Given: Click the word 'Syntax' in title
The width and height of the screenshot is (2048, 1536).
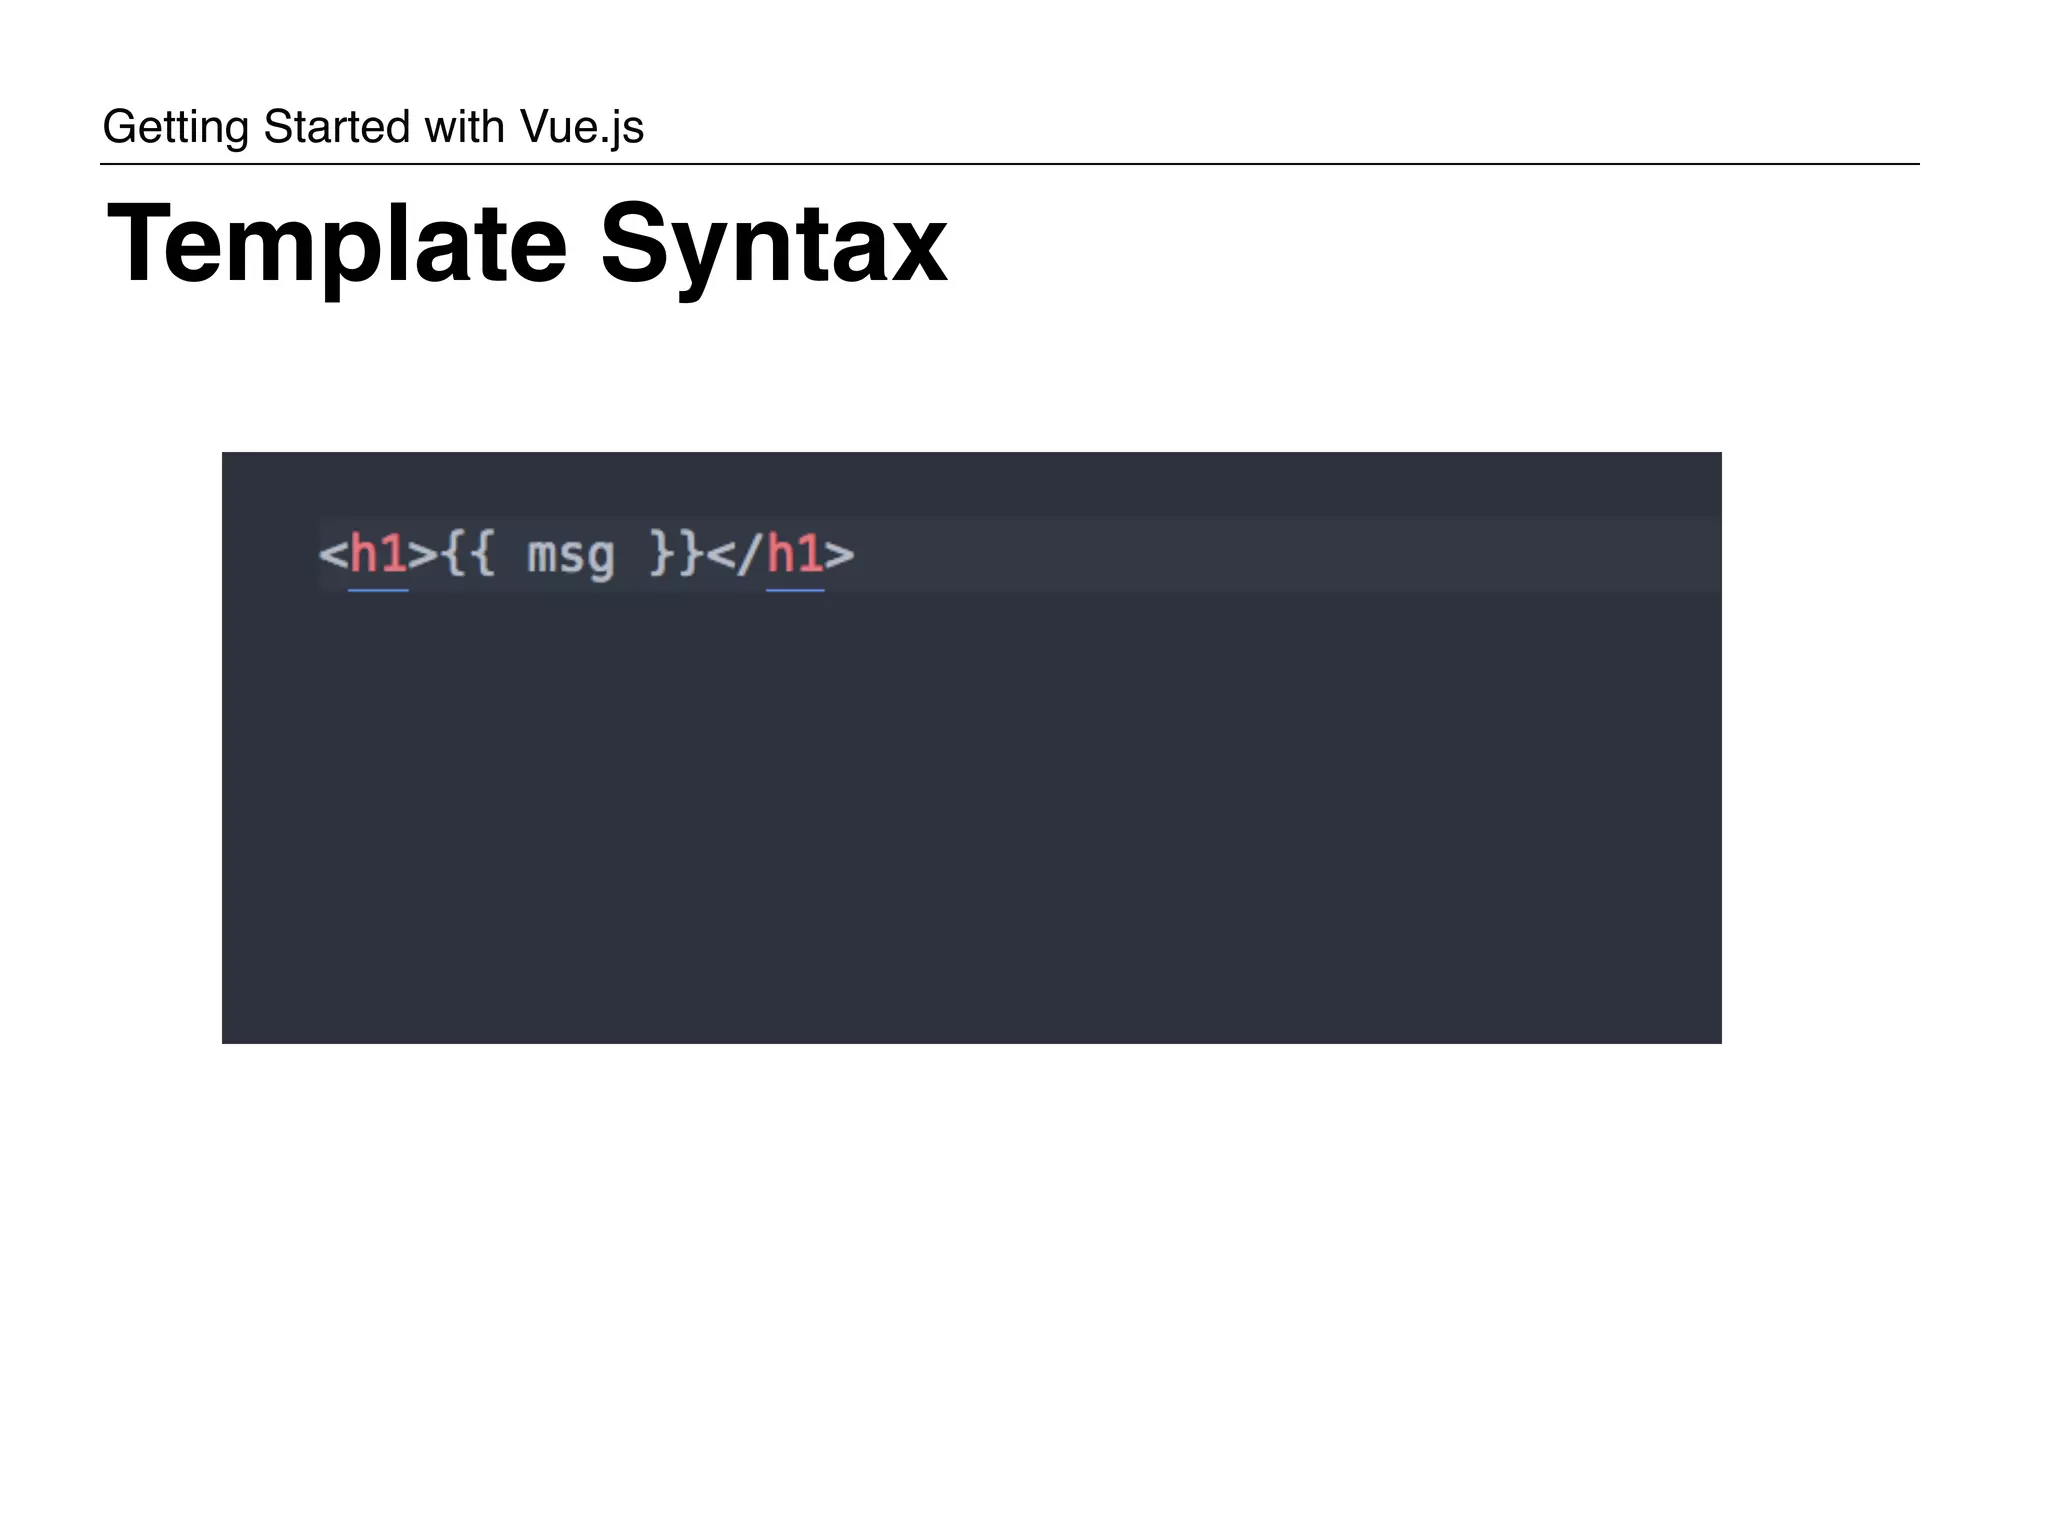Looking at the screenshot, I should [773, 244].
